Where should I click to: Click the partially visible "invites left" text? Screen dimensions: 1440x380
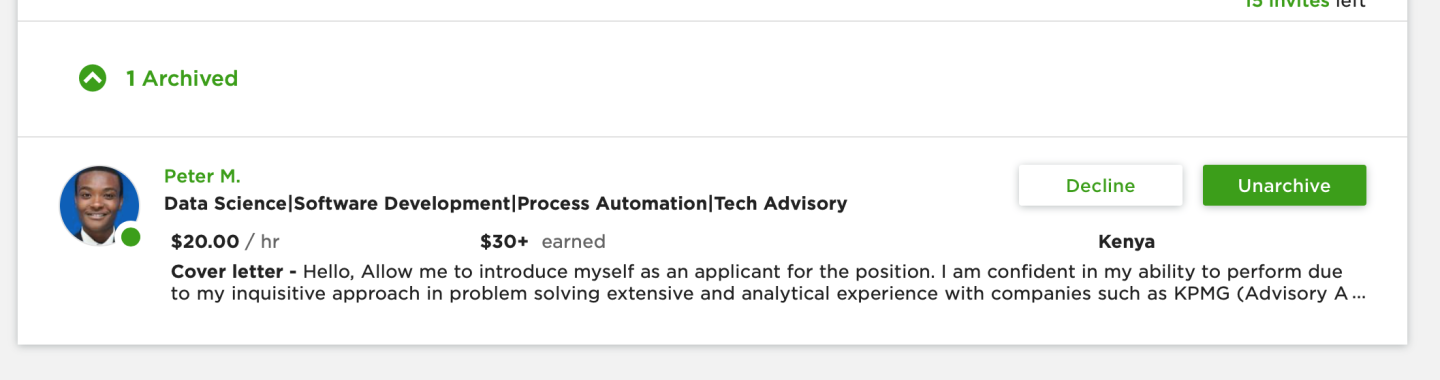(x=1305, y=4)
